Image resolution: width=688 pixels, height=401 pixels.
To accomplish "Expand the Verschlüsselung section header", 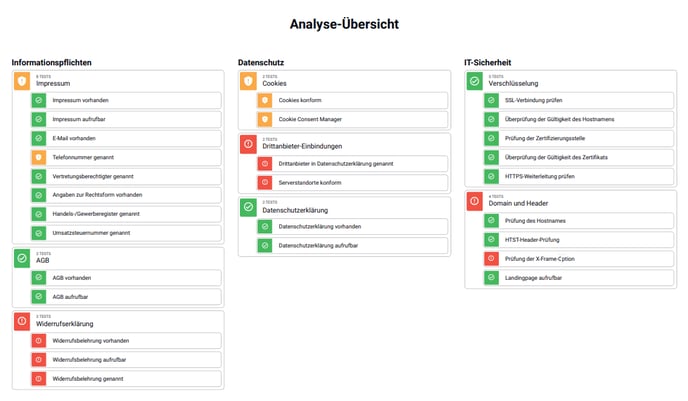I will click(x=571, y=82).
